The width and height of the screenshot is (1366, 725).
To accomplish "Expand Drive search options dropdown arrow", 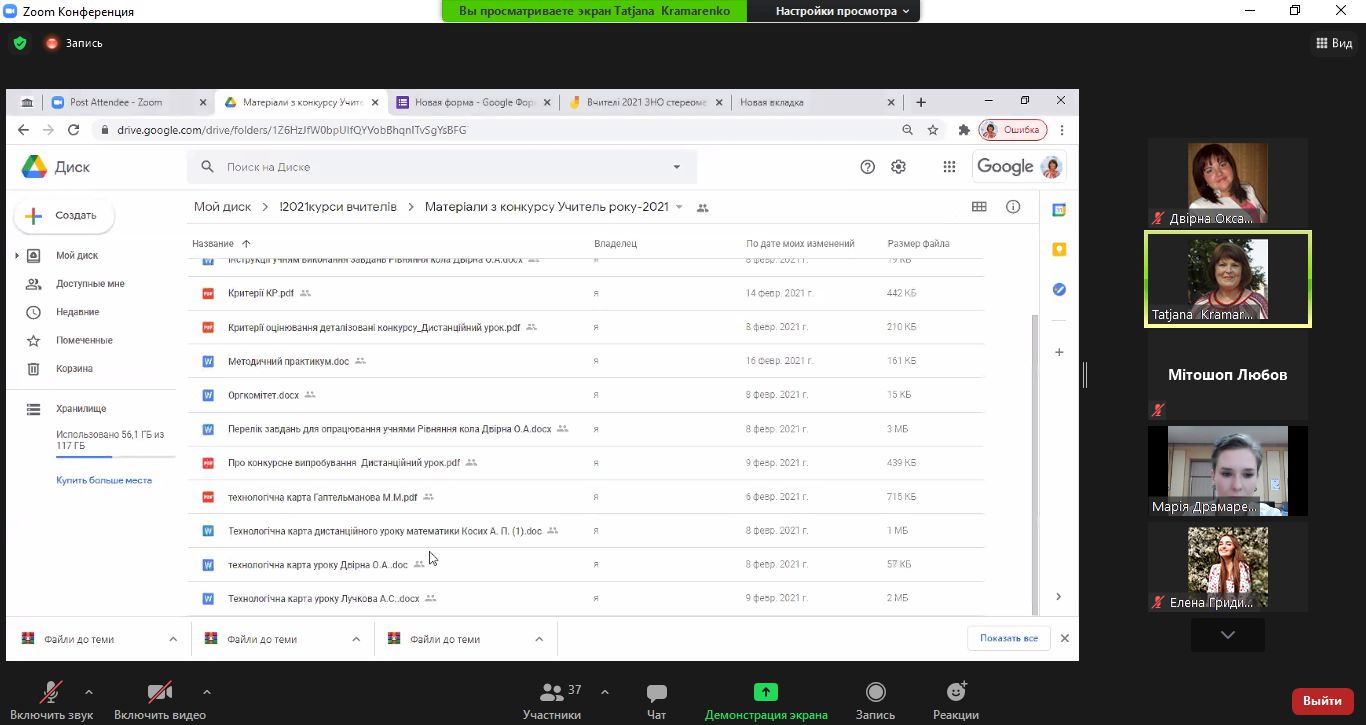I will 677,167.
